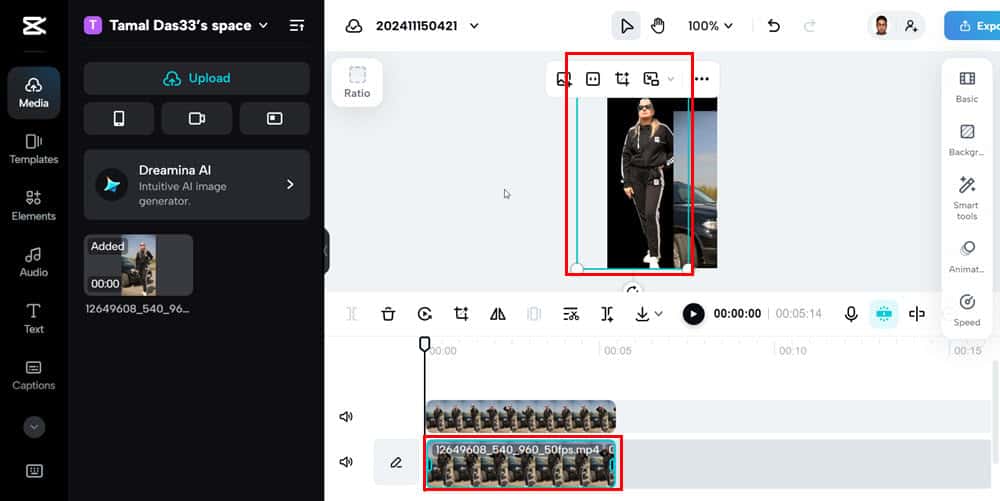This screenshot has width=1000, height=501.
Task: Mute the lower video track
Action: 346,461
